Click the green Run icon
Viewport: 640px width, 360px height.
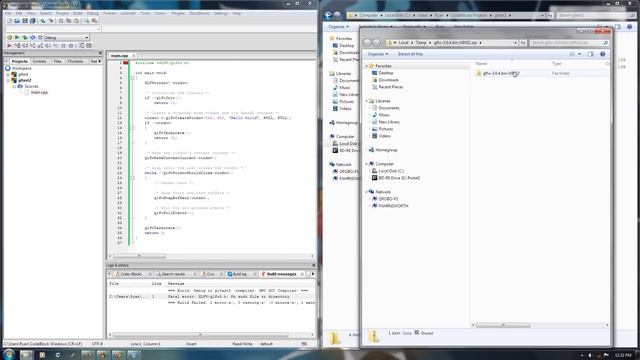click(17, 38)
